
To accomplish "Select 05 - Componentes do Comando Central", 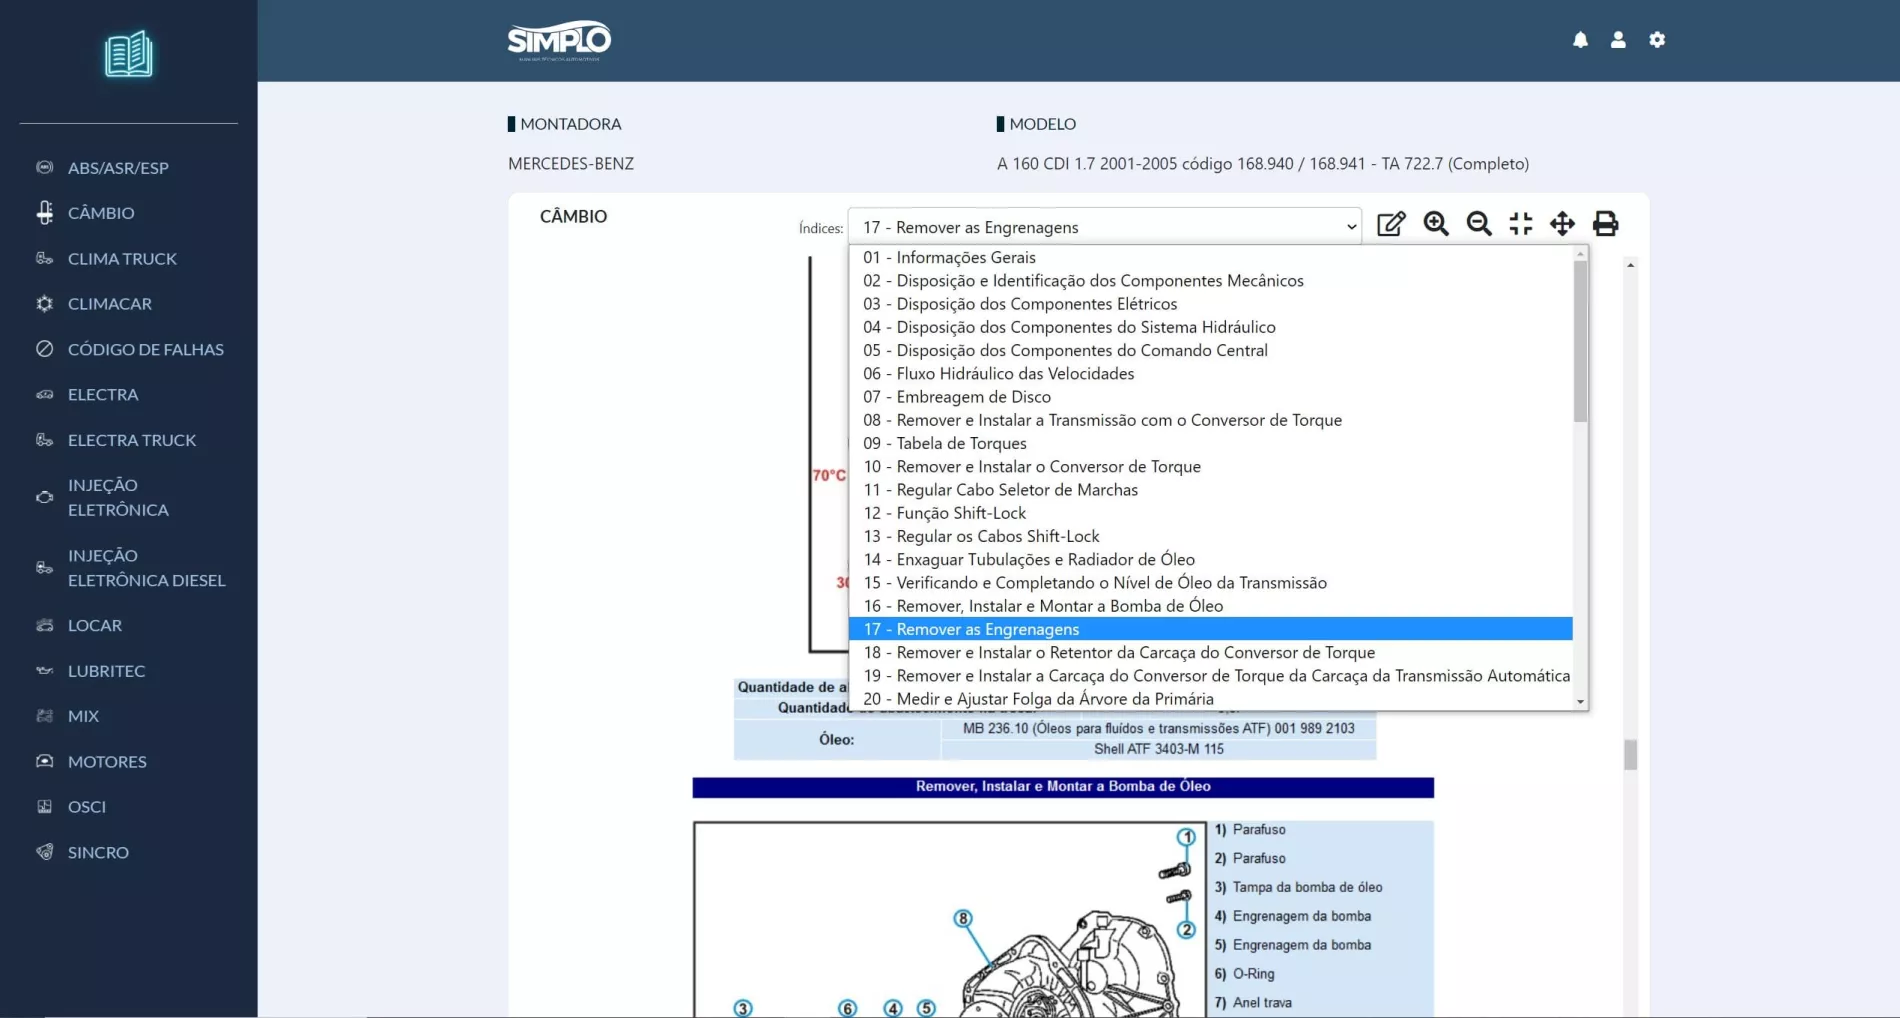I will [1210, 350].
